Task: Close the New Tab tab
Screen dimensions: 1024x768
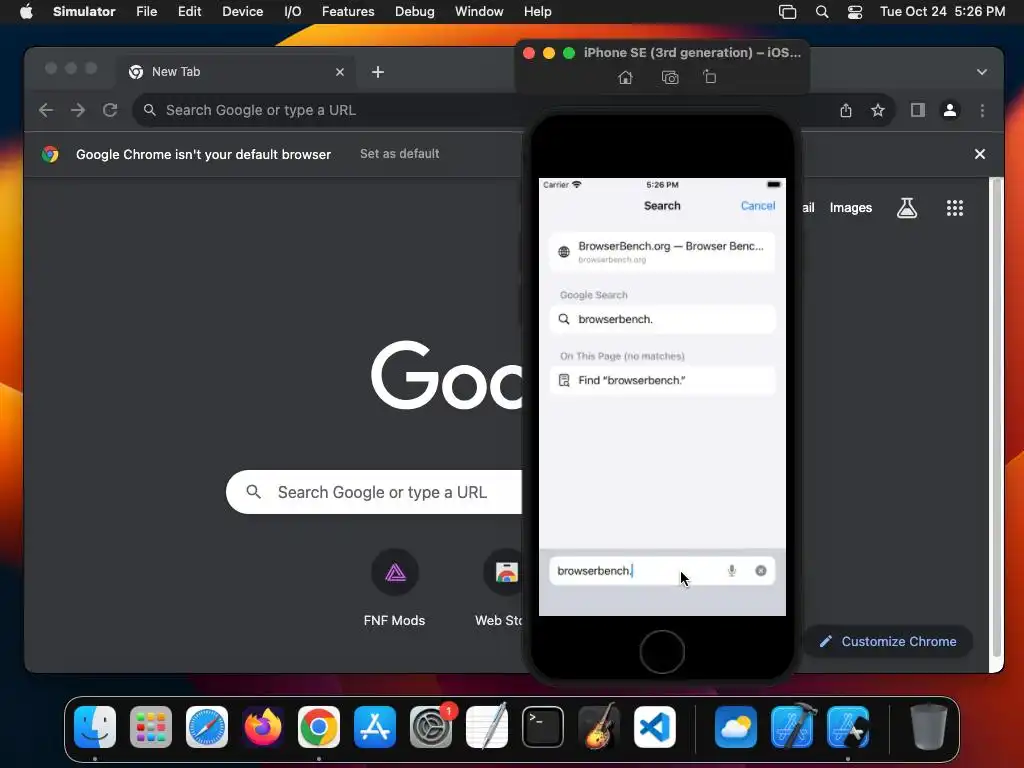Action: [340, 72]
